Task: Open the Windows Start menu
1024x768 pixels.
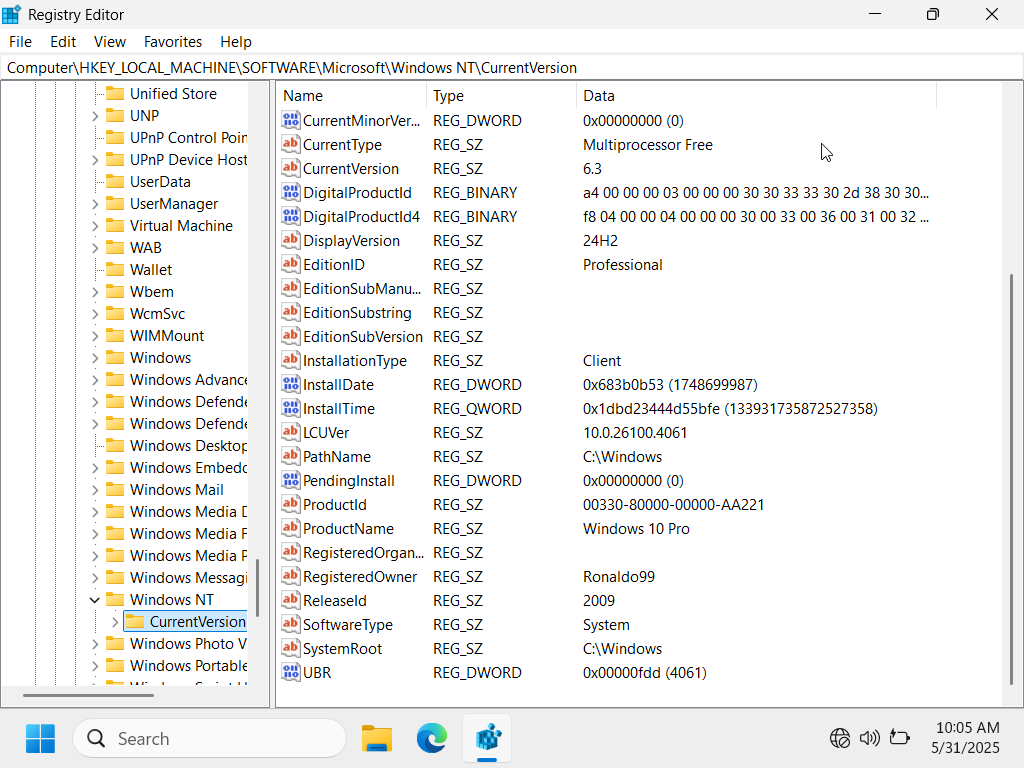Action: coord(40,739)
